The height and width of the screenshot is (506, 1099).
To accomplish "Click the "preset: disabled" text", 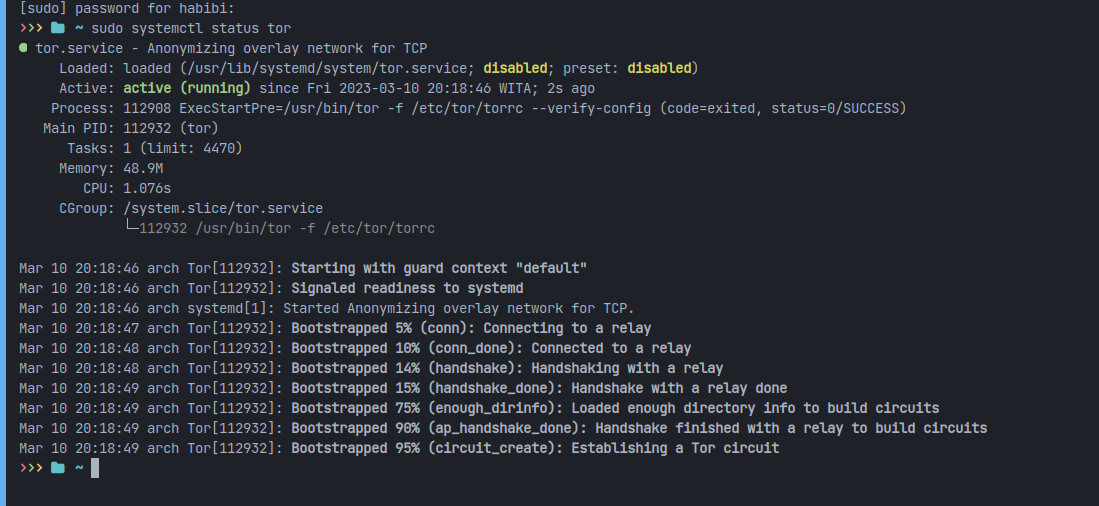I will [627, 68].
